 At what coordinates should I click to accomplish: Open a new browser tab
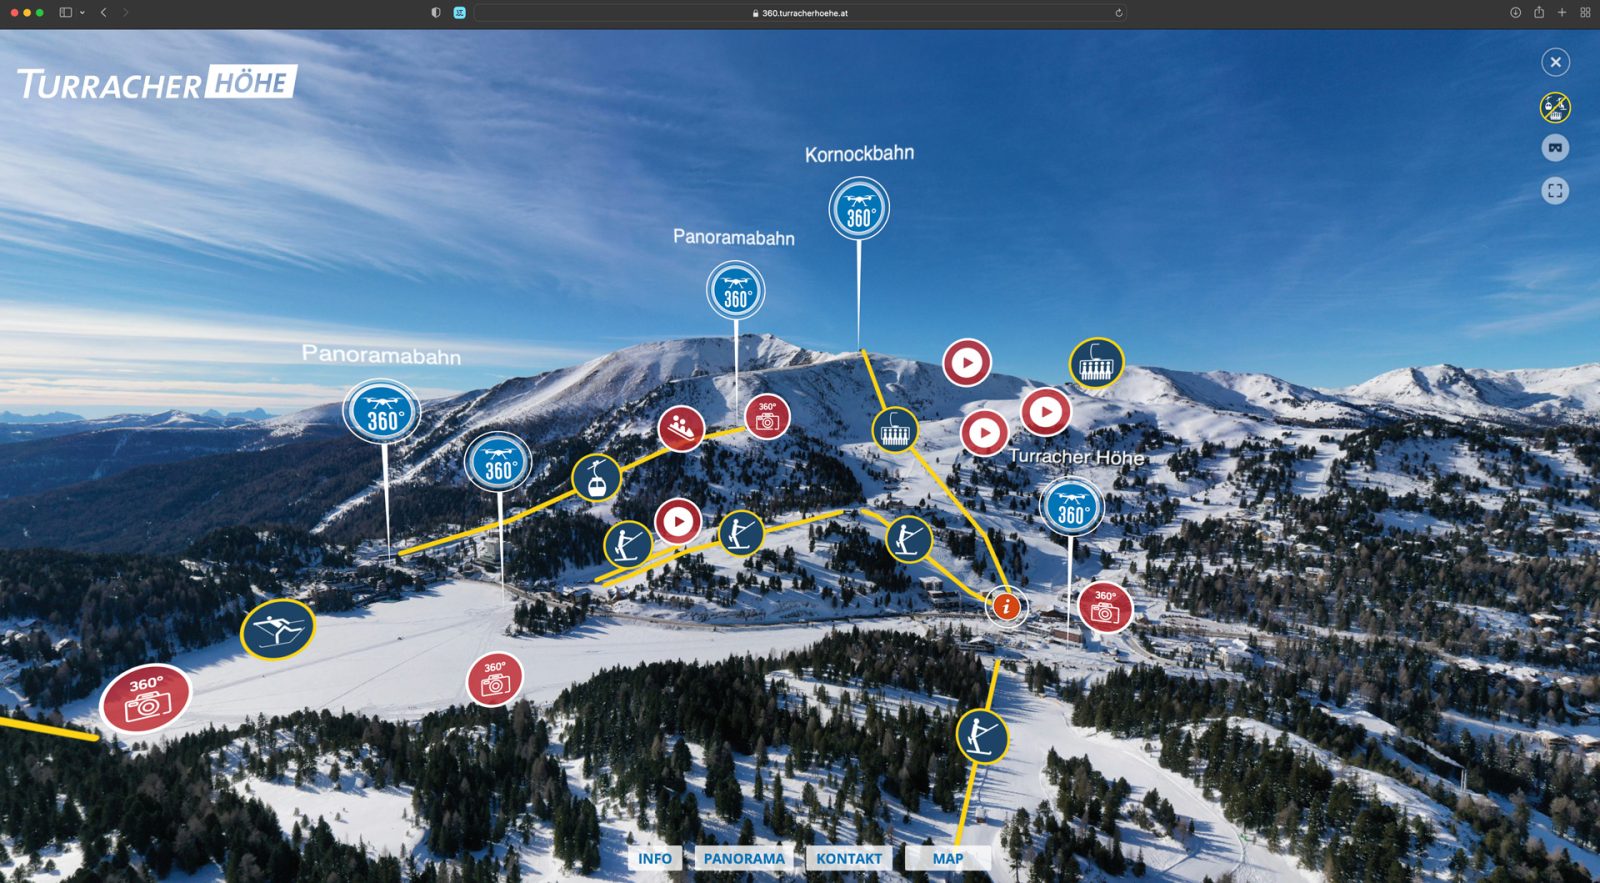point(1562,13)
